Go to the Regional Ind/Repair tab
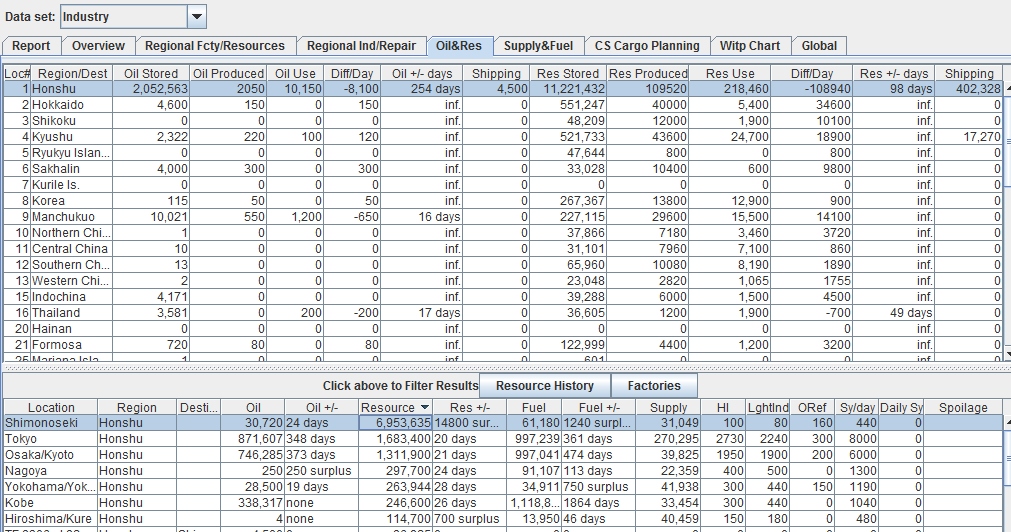This screenshot has height=532, width=1011. (x=361, y=46)
